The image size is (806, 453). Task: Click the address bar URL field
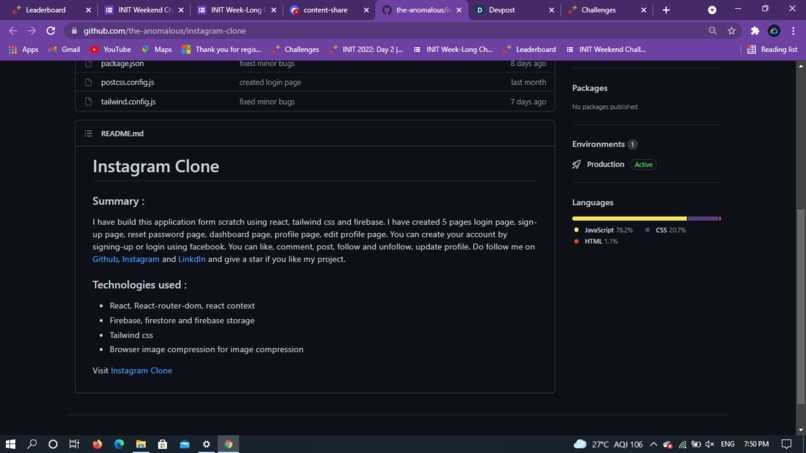click(386, 31)
